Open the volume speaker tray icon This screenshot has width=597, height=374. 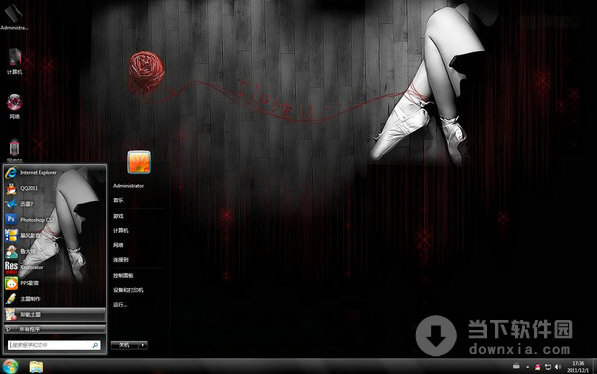(558, 367)
